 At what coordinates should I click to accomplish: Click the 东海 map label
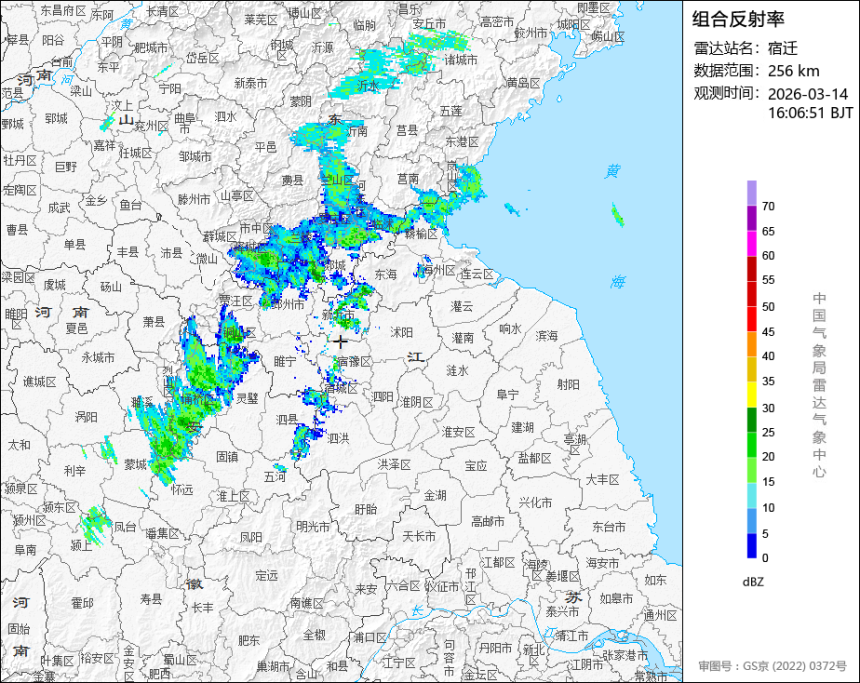(x=386, y=274)
